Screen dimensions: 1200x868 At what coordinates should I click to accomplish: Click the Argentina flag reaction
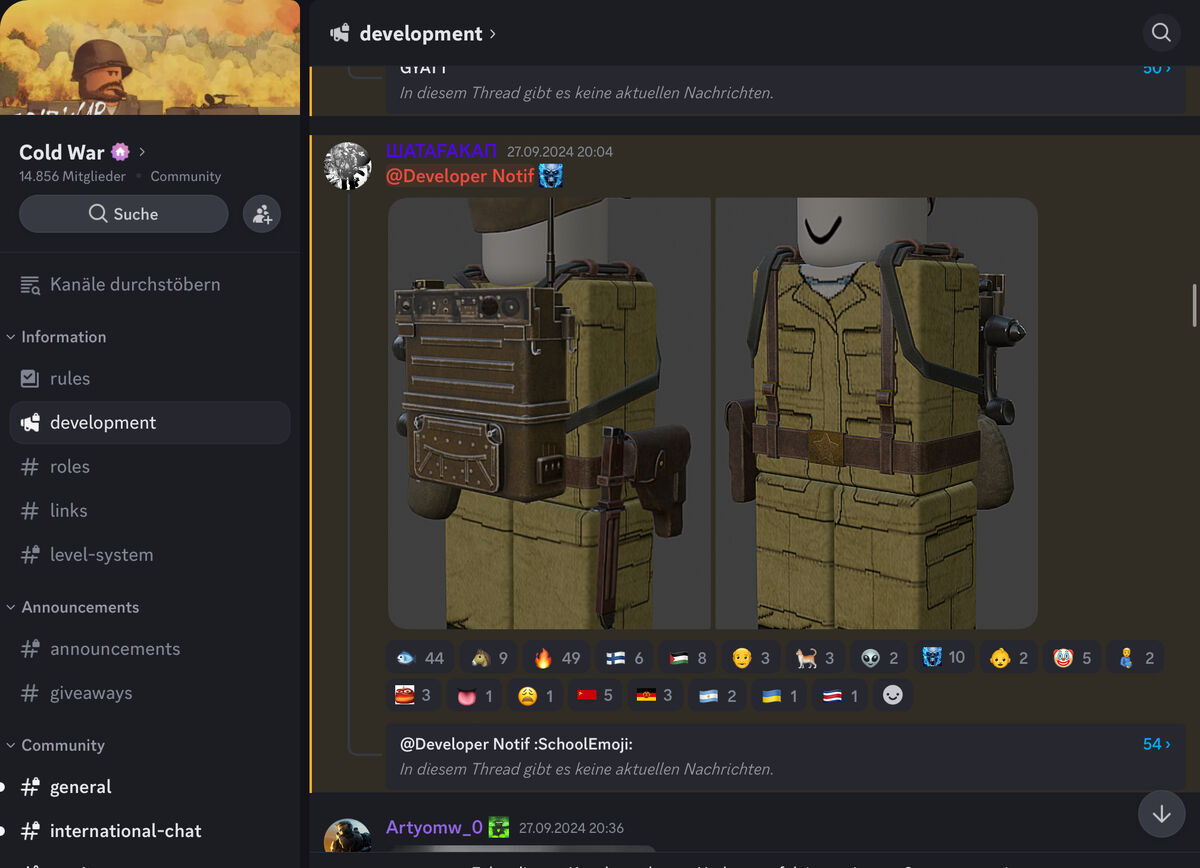coord(718,695)
